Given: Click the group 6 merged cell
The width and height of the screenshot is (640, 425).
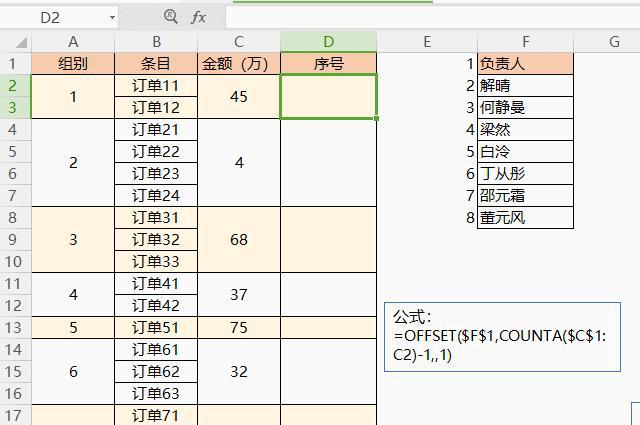Looking at the screenshot, I should coord(73,372).
